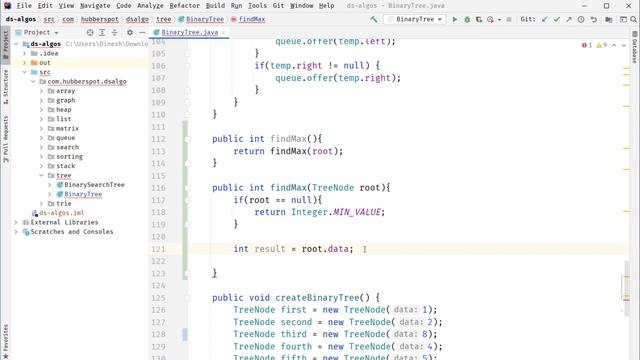The image size is (640, 360).
Task: Show Git history clock icon
Action: [581, 19]
